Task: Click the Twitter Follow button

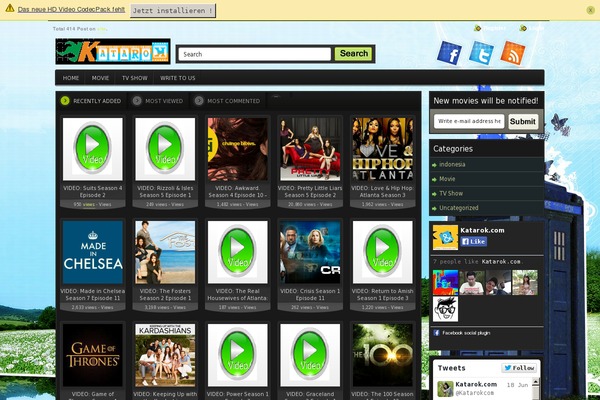Action: pos(519,368)
